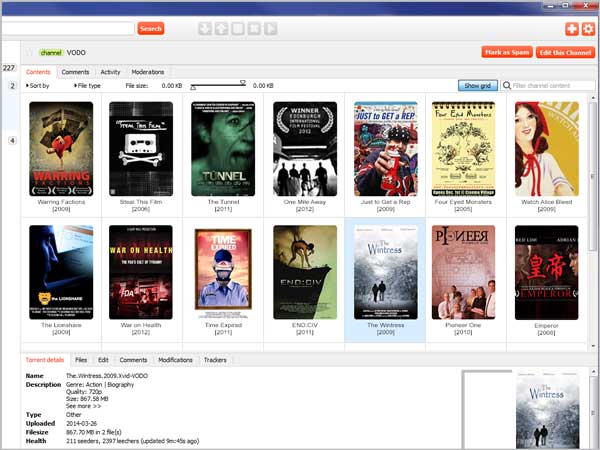The width and height of the screenshot is (600, 450).
Task: Click the torrent name The.Wintress.2009.Xvid-VODO
Action: coord(107,376)
